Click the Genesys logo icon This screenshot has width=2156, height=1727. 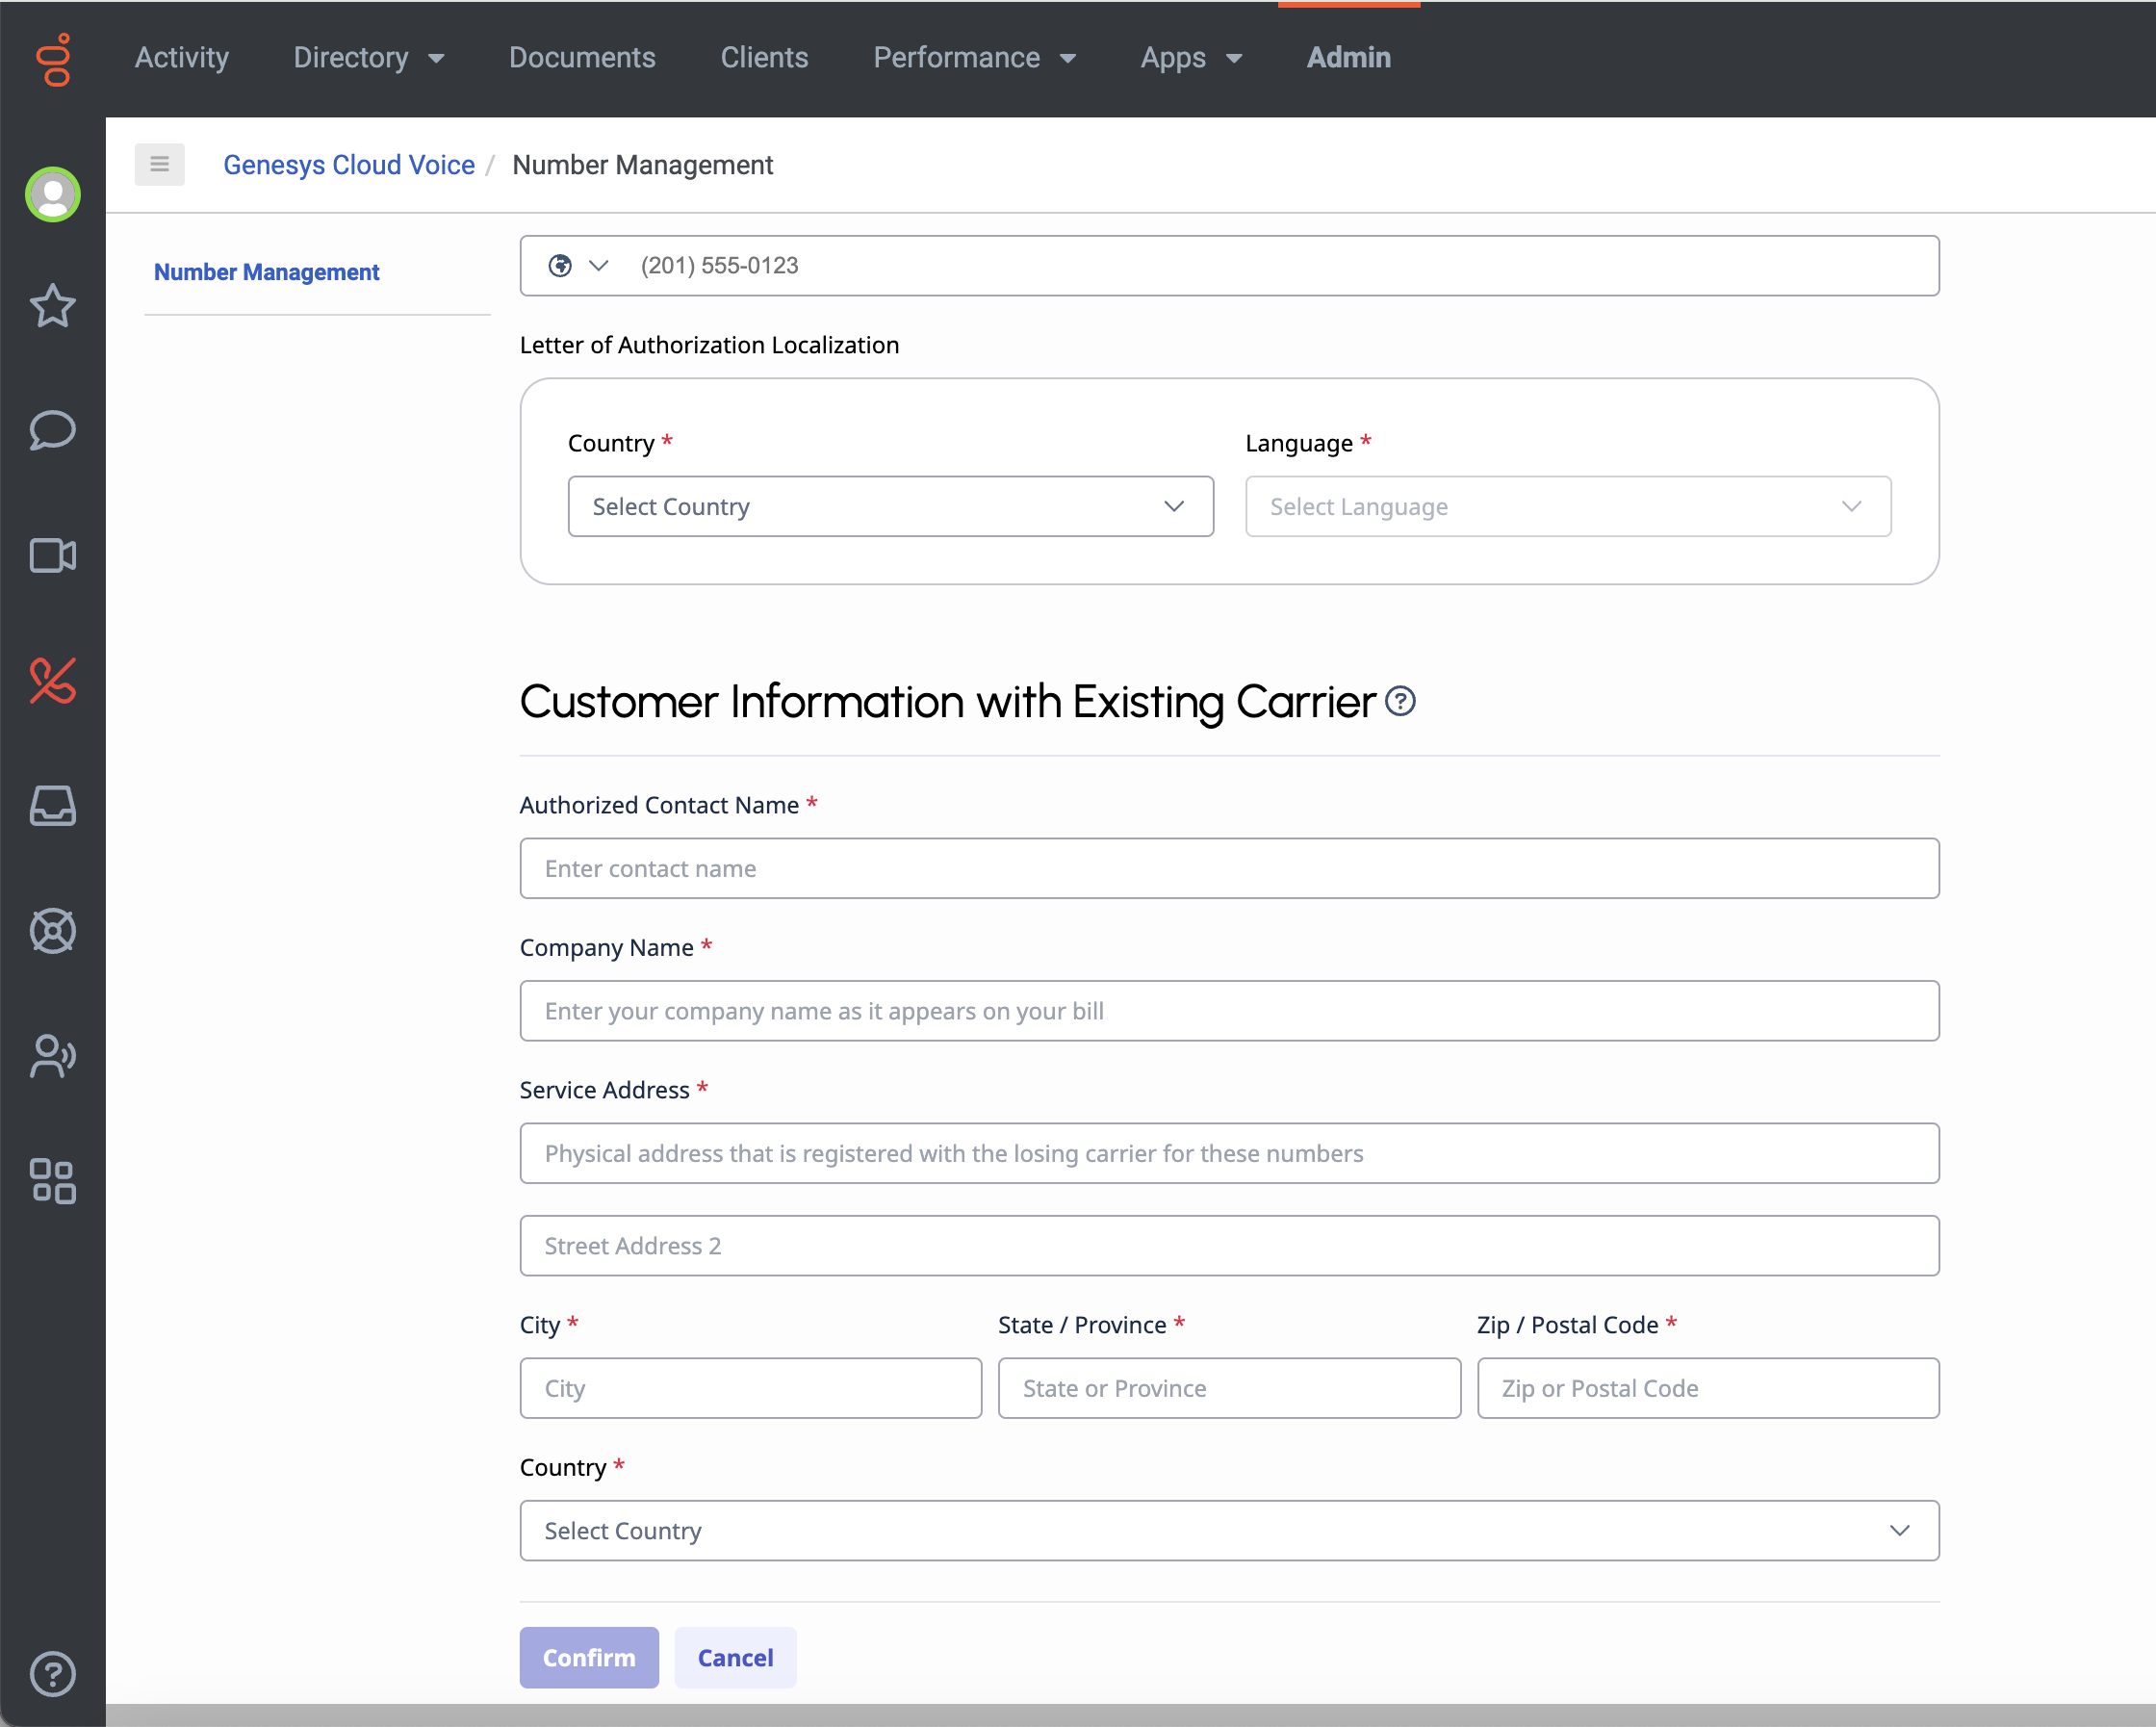click(53, 59)
